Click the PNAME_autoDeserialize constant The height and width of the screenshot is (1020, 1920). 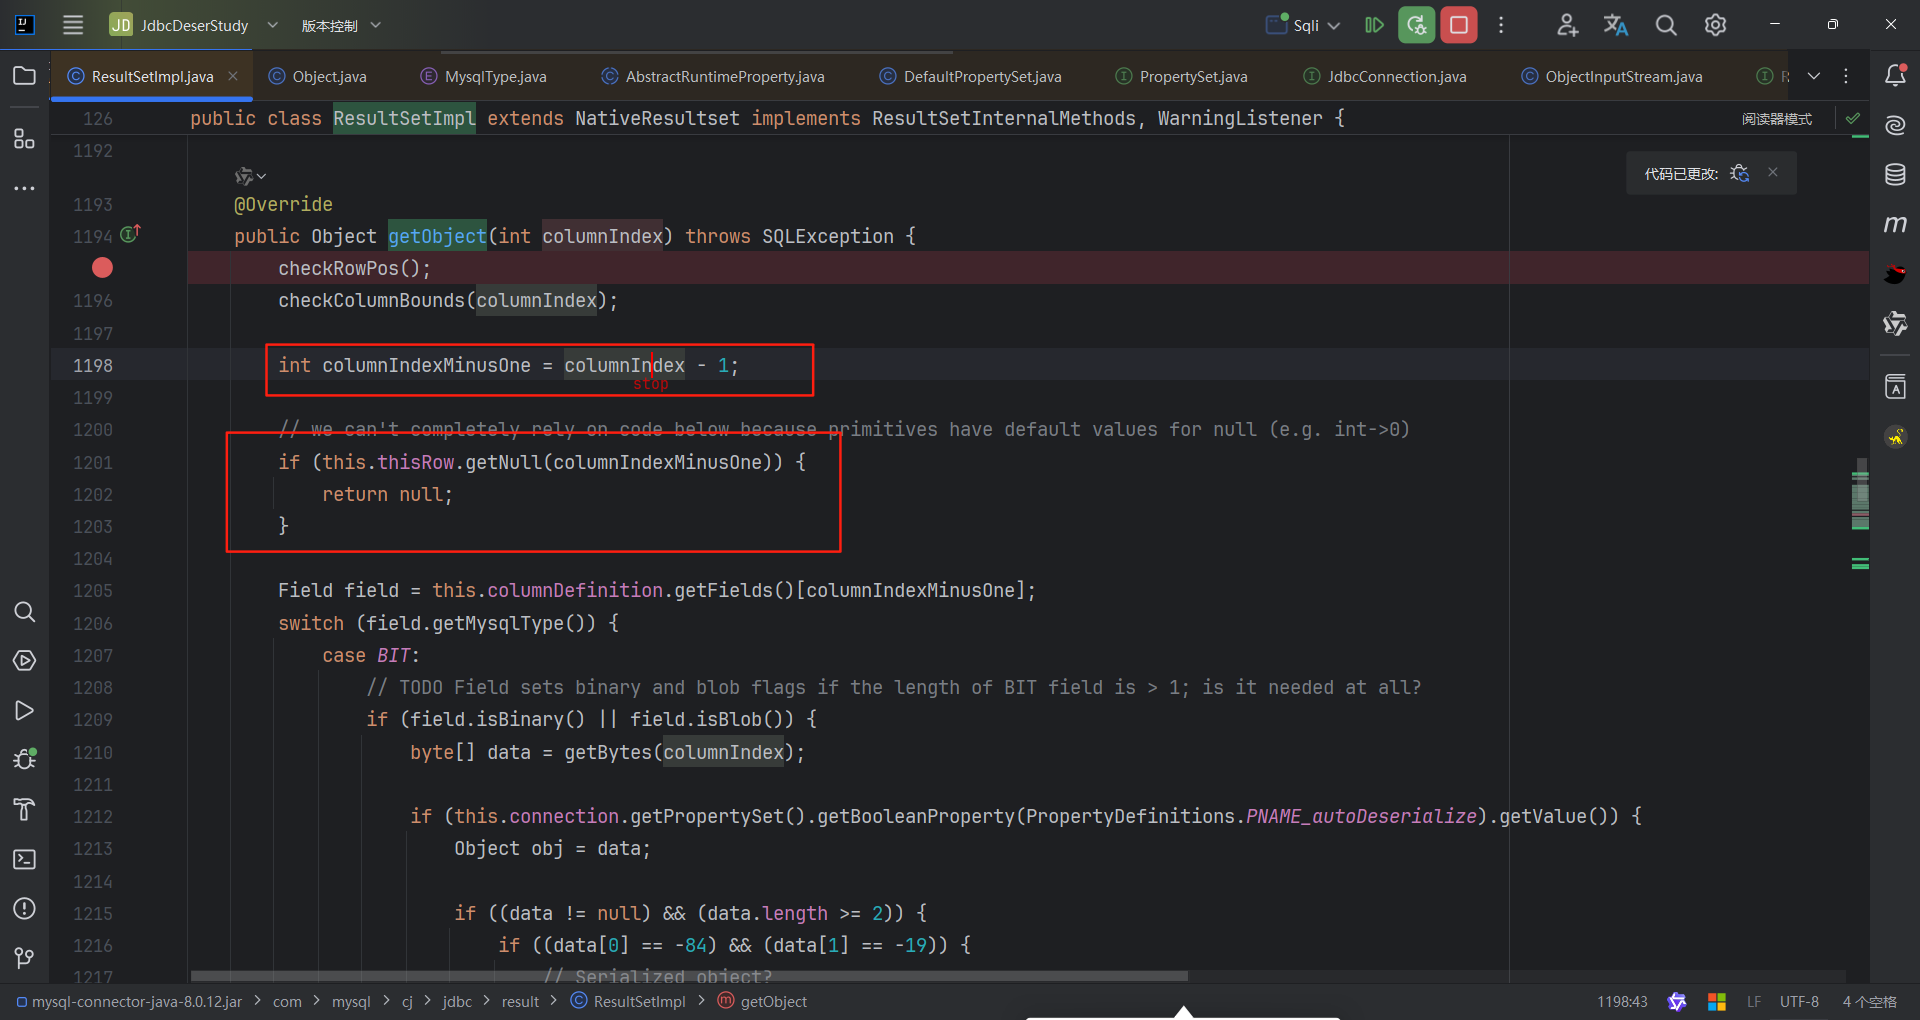pyautogui.click(x=1361, y=817)
